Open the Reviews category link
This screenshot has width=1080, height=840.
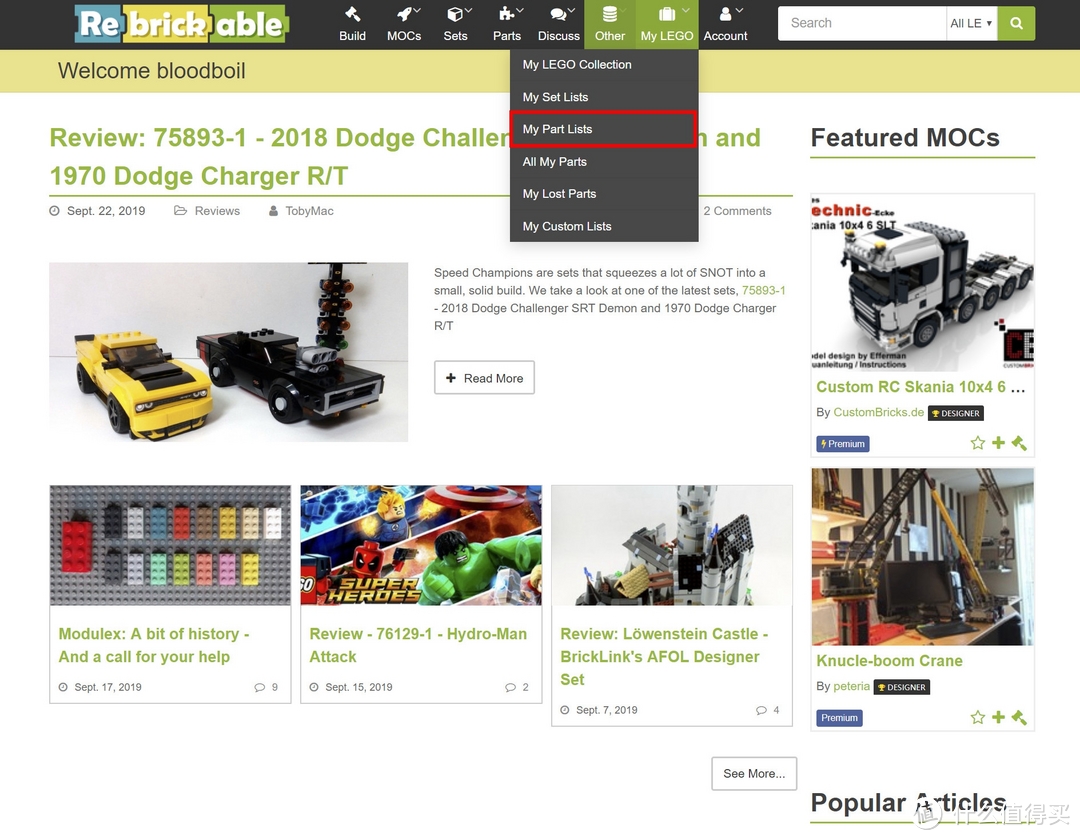point(217,211)
